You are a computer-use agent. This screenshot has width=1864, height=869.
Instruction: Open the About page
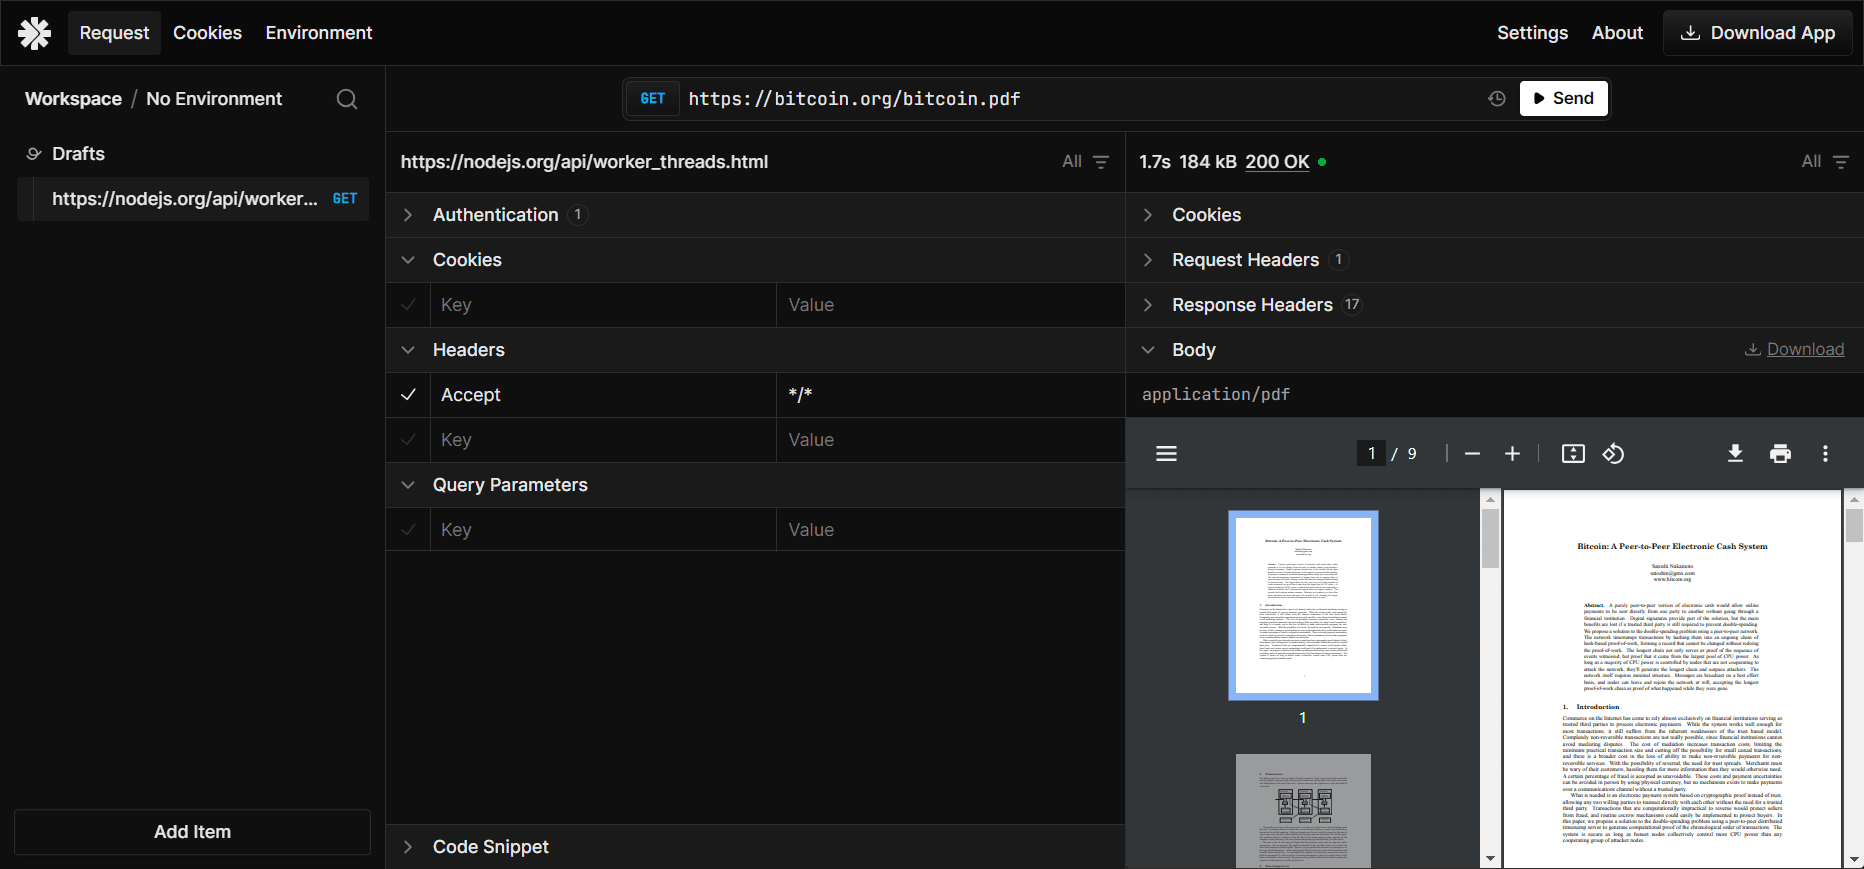1617,33
